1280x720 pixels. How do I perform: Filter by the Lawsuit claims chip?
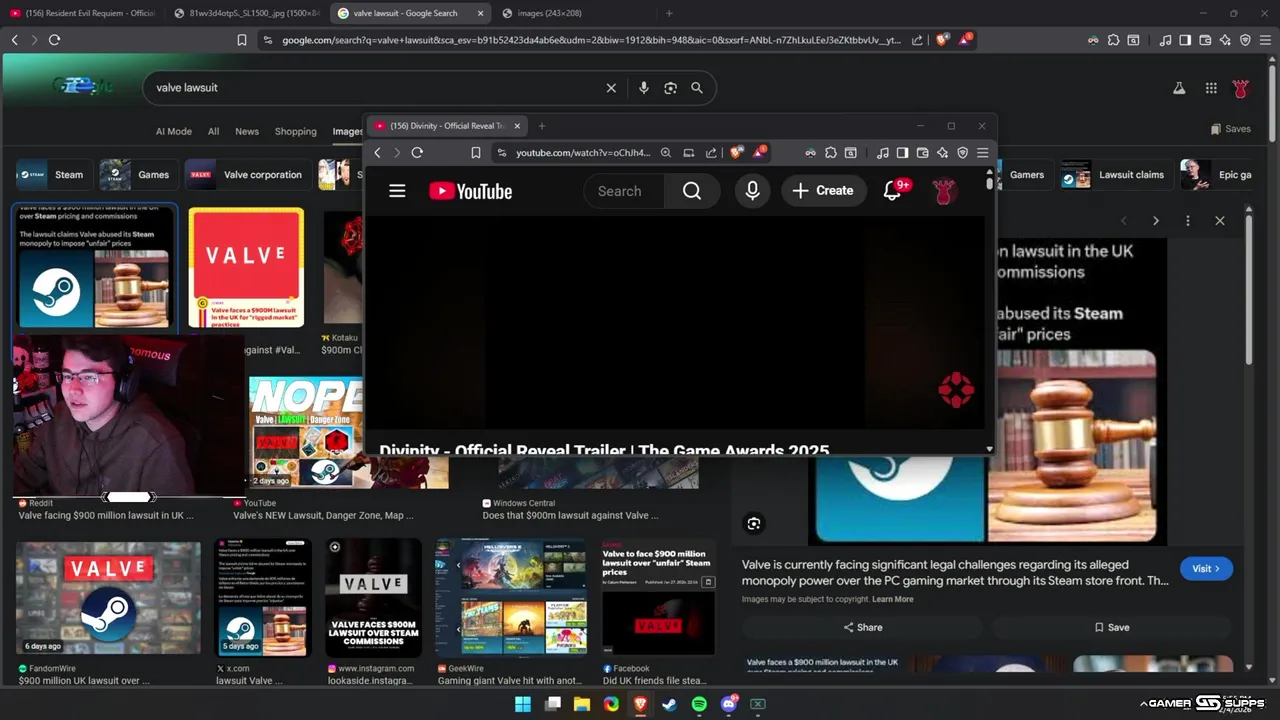point(1114,174)
